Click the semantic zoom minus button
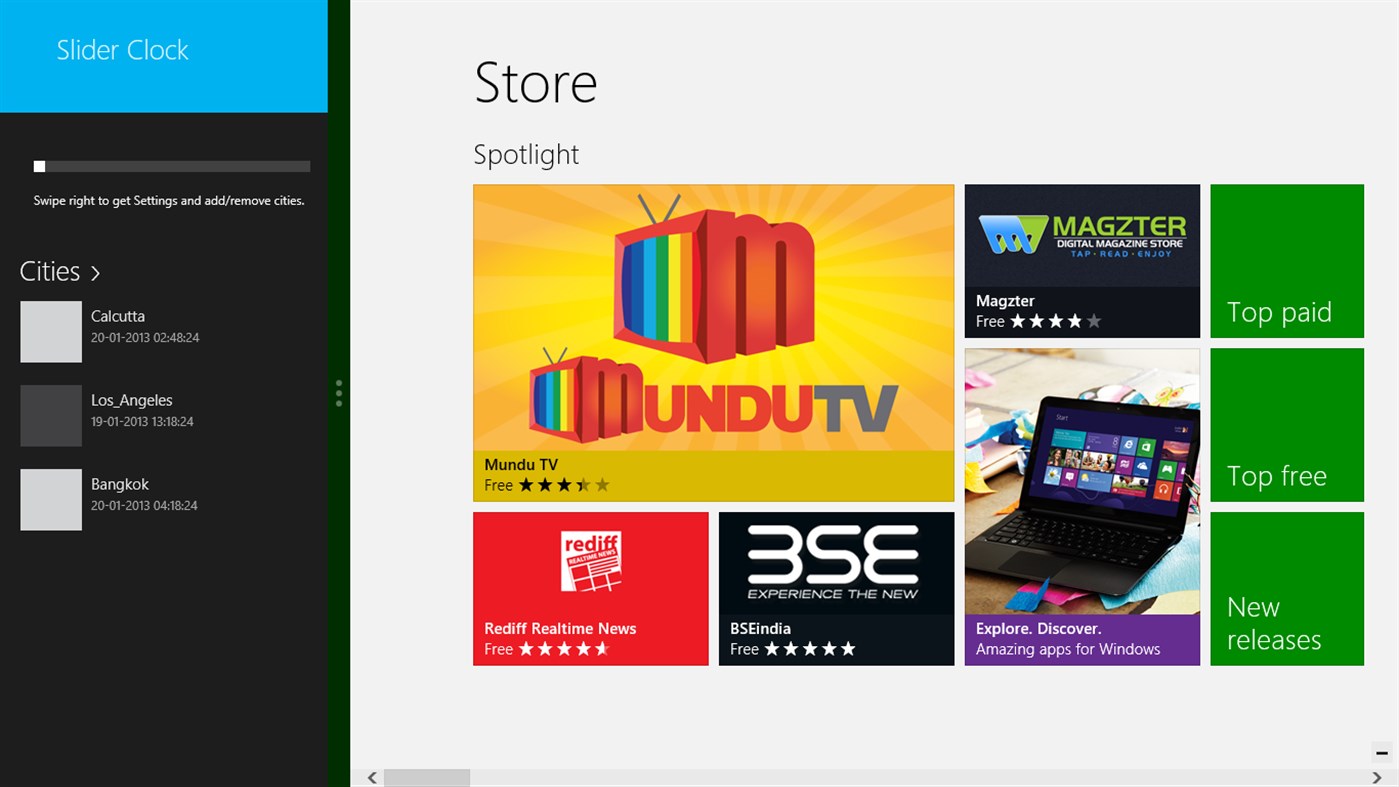This screenshot has width=1399, height=787. pos(1382,753)
